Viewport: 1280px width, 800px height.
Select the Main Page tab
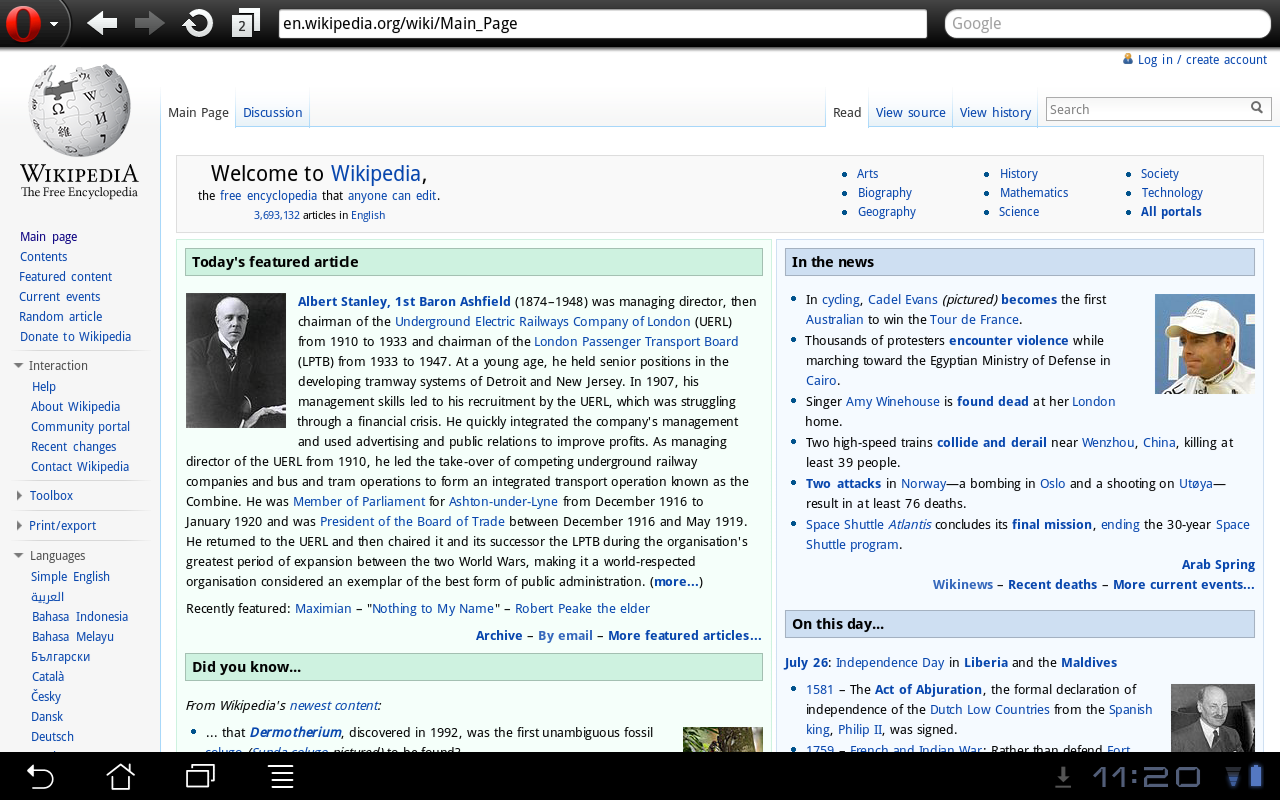point(198,112)
